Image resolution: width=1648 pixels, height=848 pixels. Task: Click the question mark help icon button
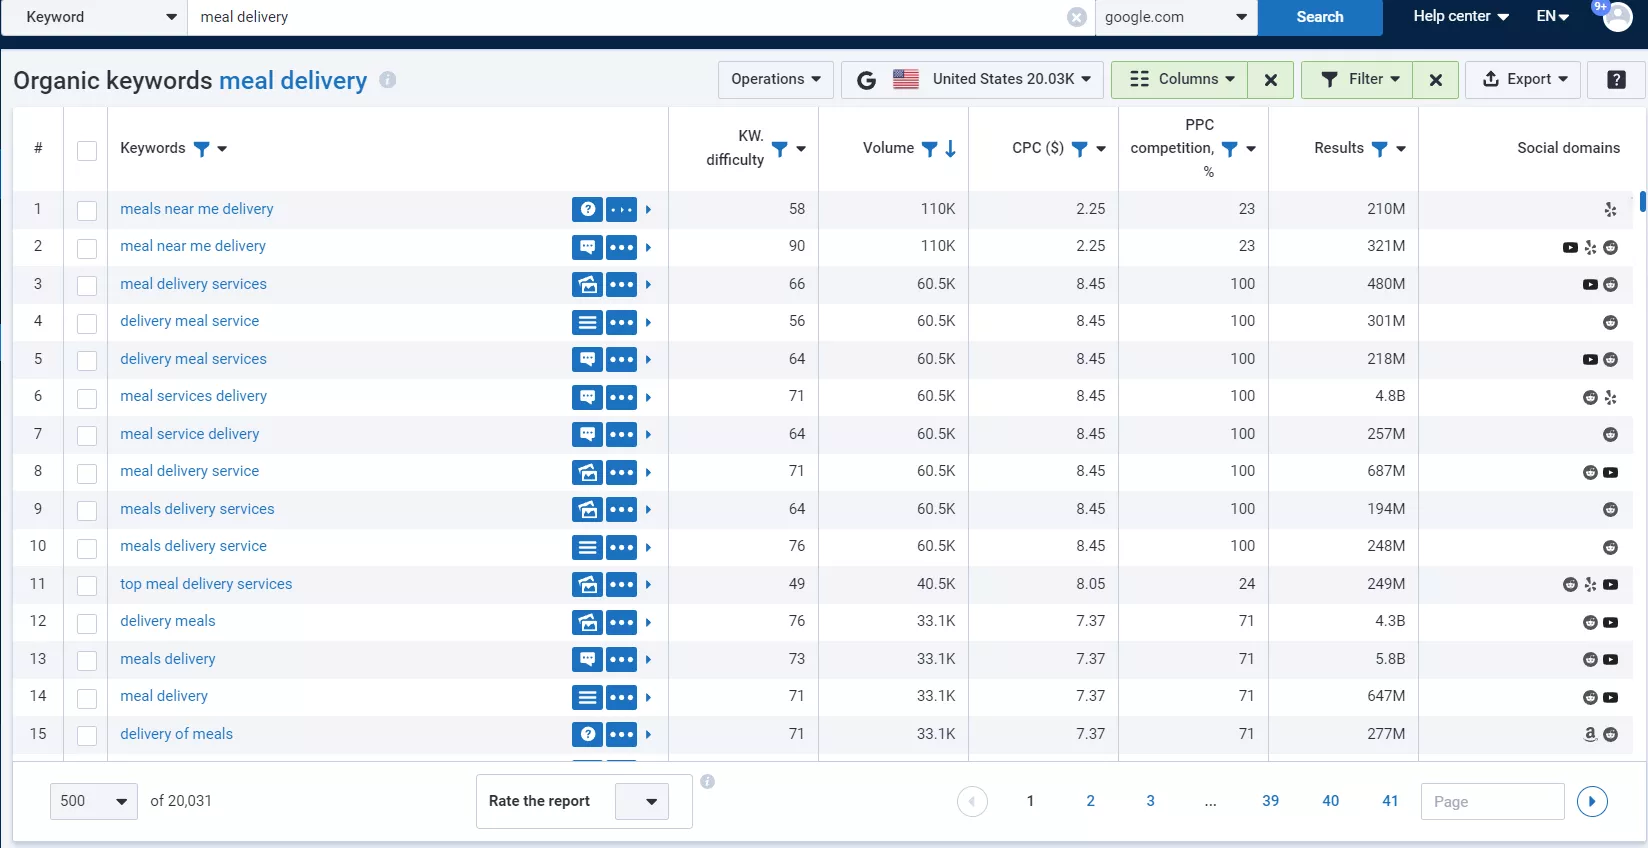(1616, 80)
